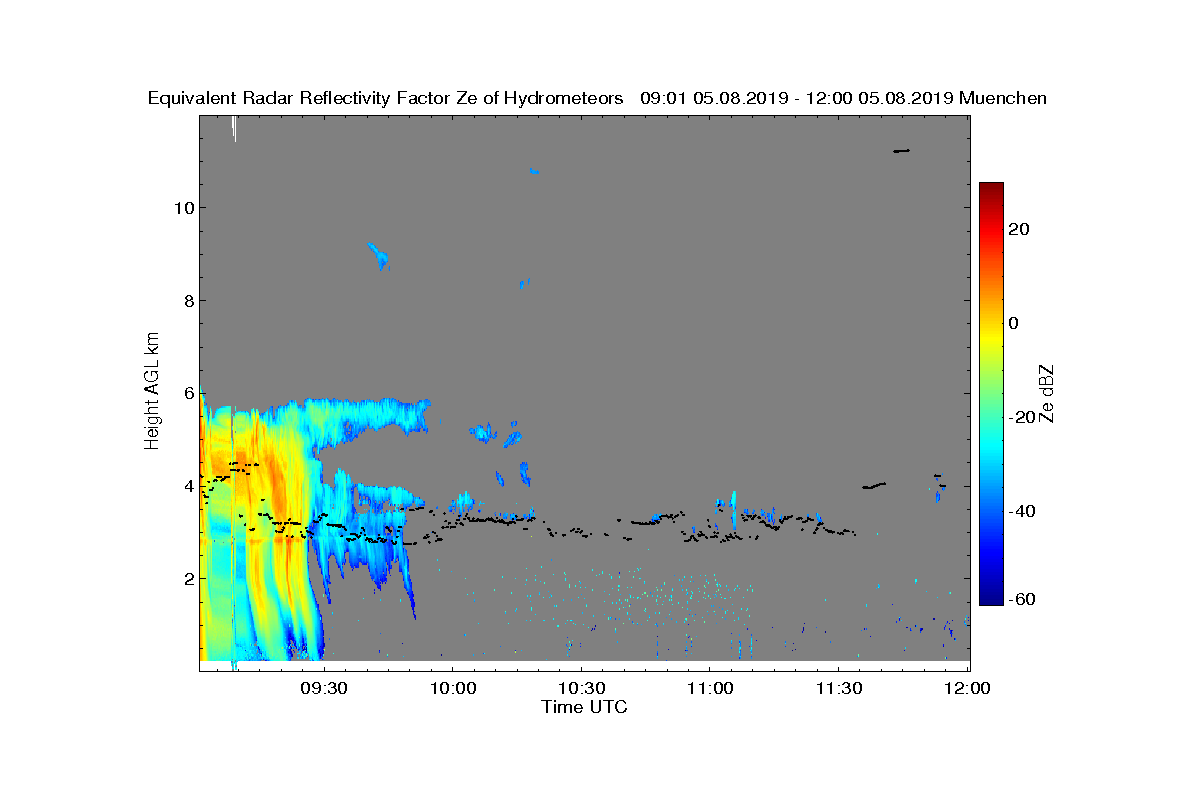Click the 10:30 time tick label
The image size is (1200, 800).
tap(581, 689)
